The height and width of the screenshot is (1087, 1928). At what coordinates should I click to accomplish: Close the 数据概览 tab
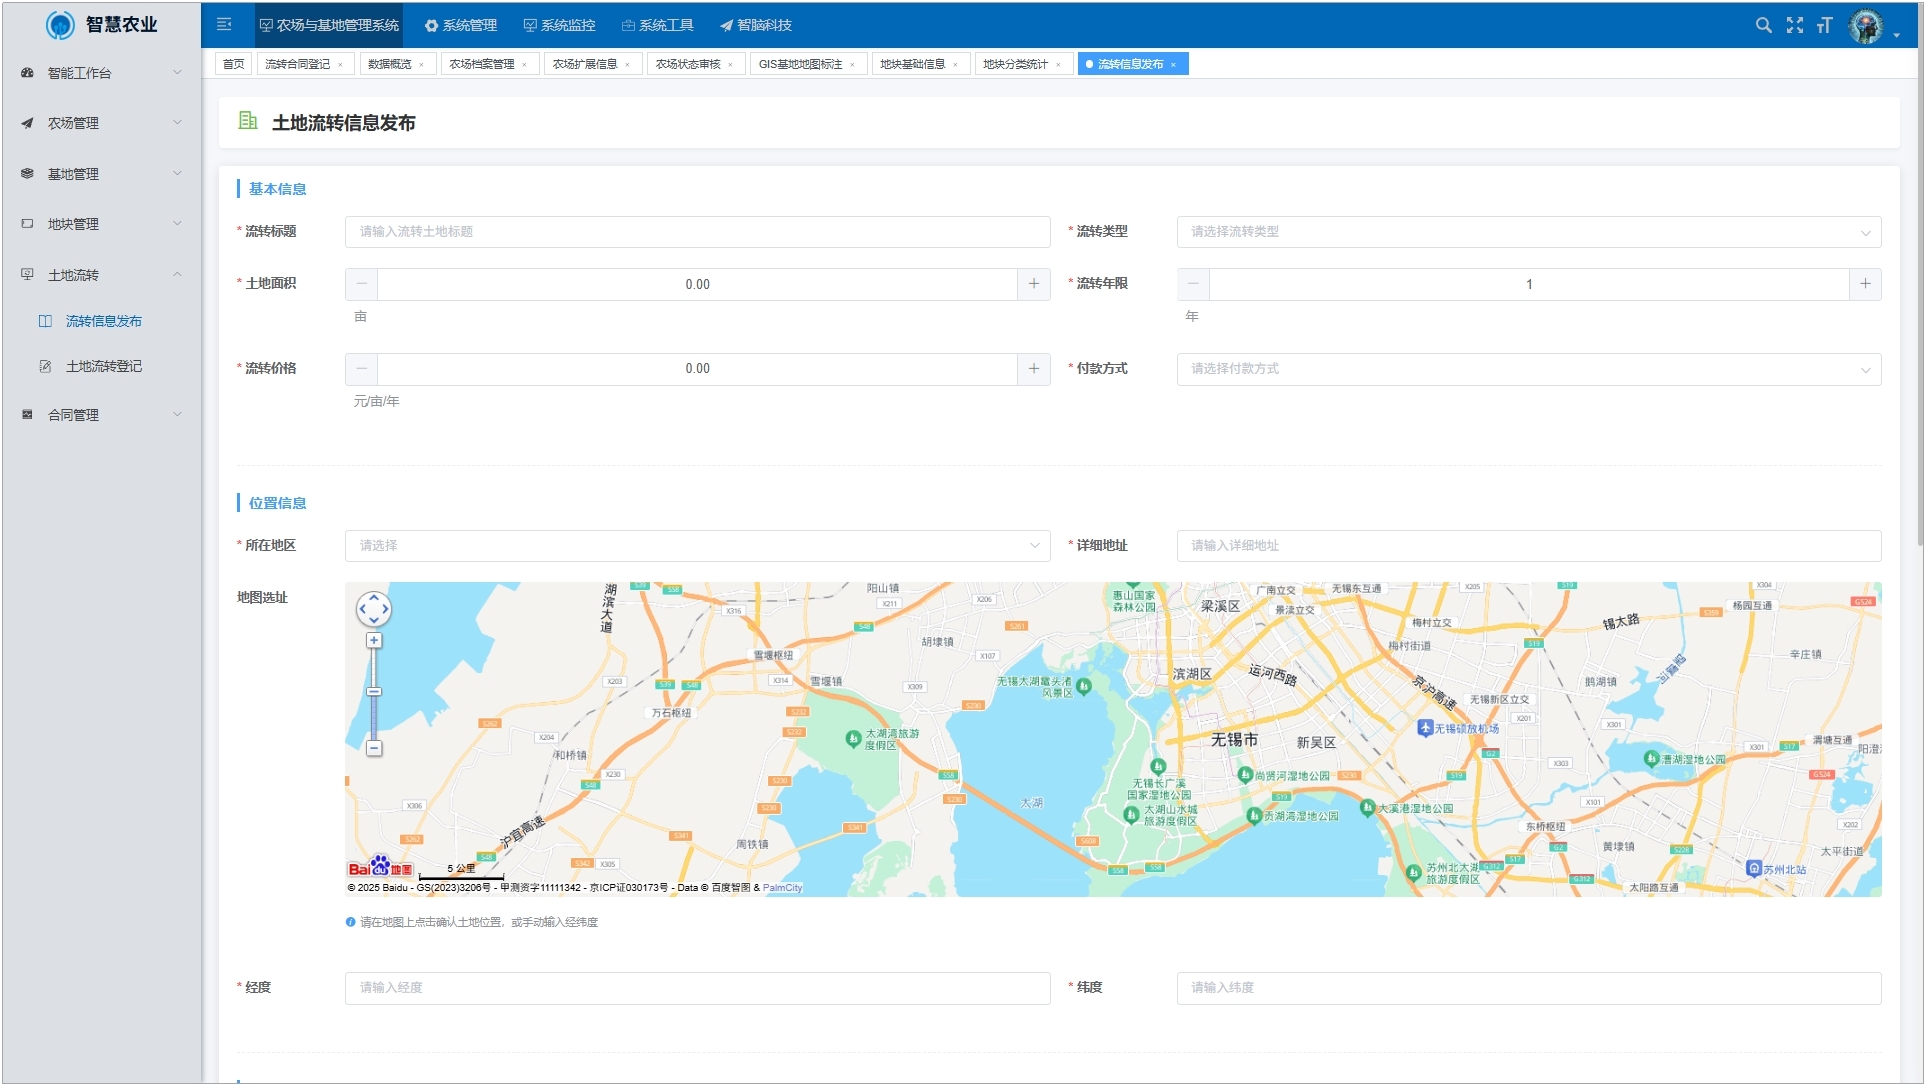422,65
